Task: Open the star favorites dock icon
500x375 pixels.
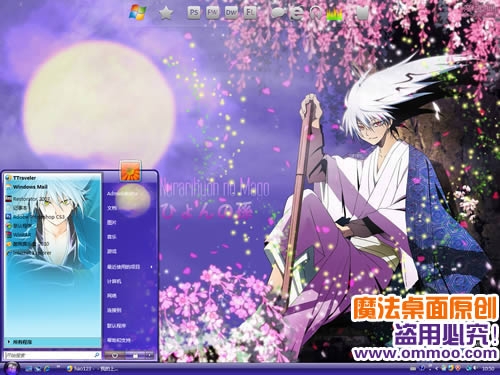Action: click(166, 13)
